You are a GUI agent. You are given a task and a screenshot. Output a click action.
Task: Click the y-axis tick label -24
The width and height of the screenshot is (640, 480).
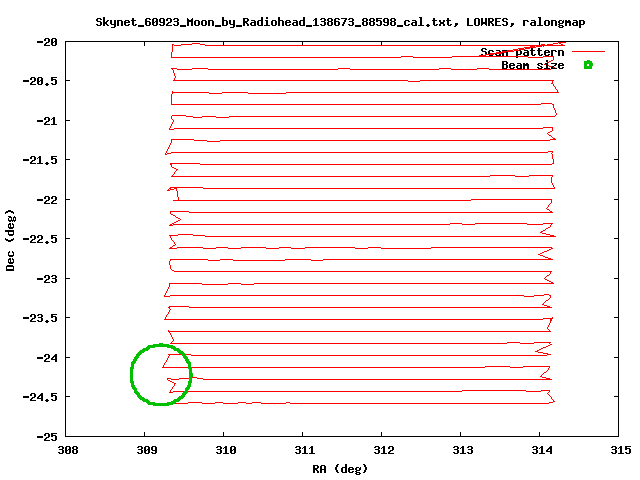pos(47,358)
